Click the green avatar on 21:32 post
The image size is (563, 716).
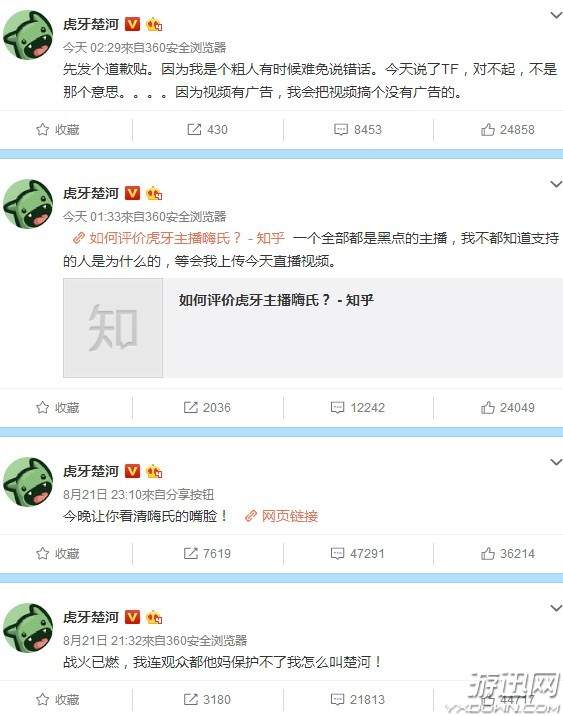click(28, 628)
